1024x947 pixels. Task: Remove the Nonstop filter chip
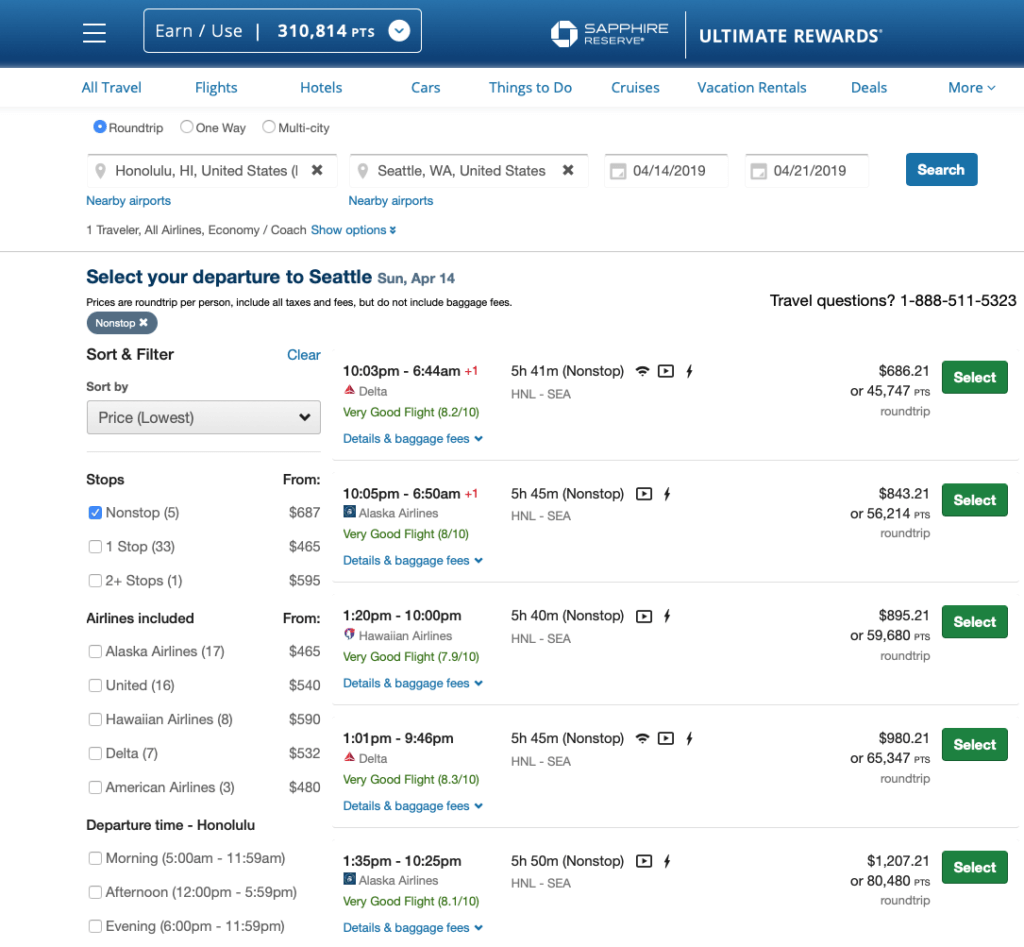[143, 323]
